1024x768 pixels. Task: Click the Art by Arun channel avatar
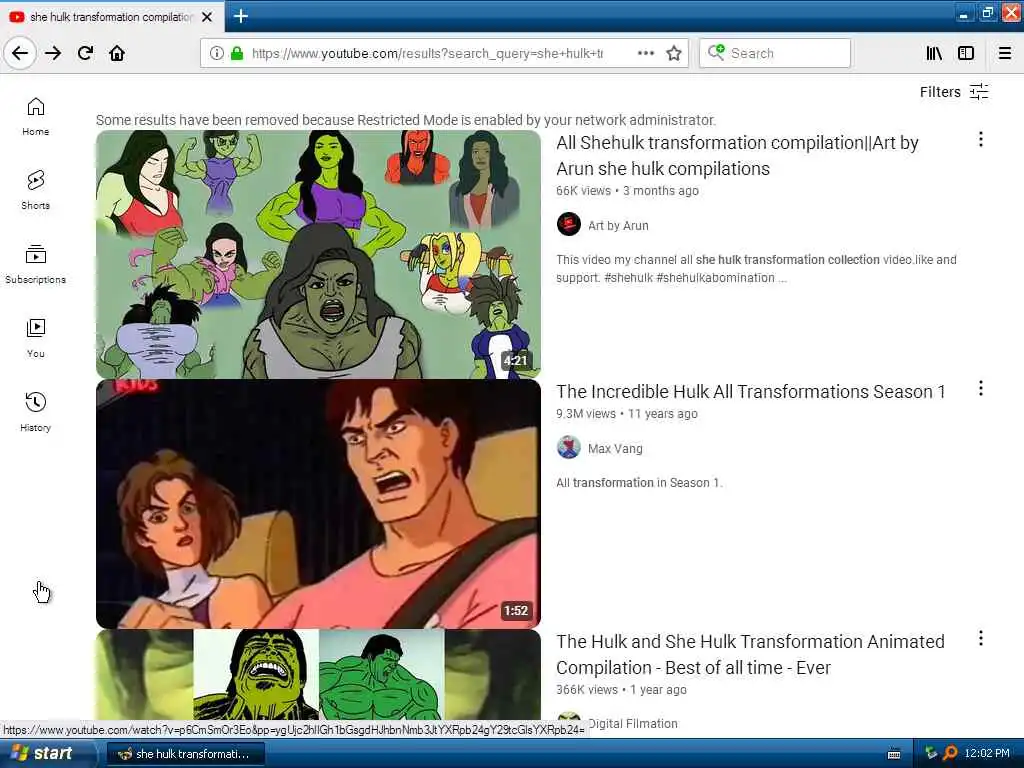pos(569,224)
